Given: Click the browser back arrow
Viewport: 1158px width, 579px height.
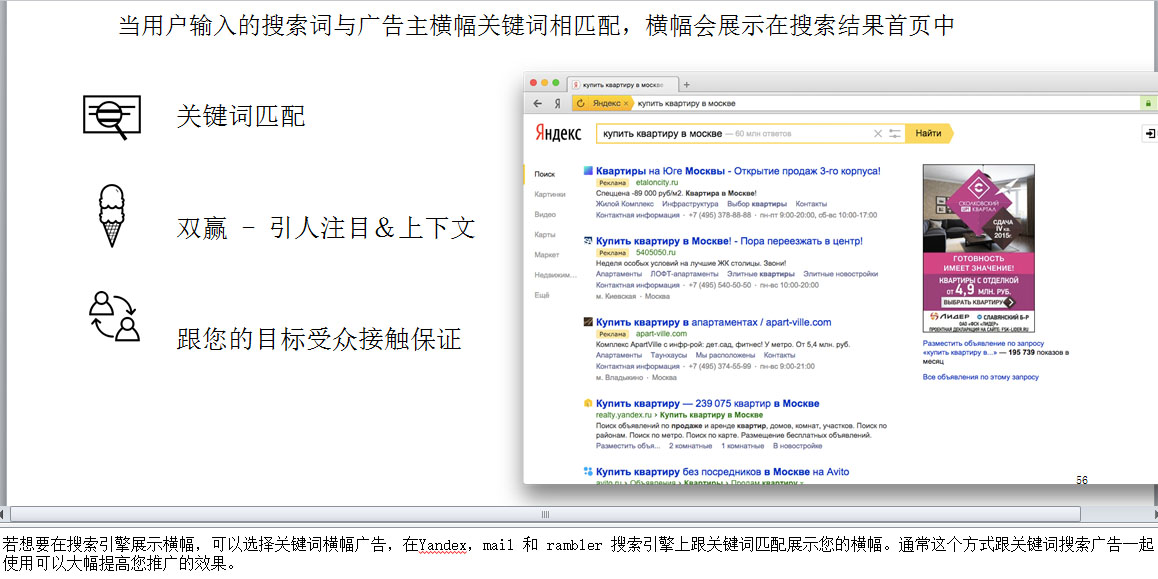Looking at the screenshot, I should pos(538,103).
